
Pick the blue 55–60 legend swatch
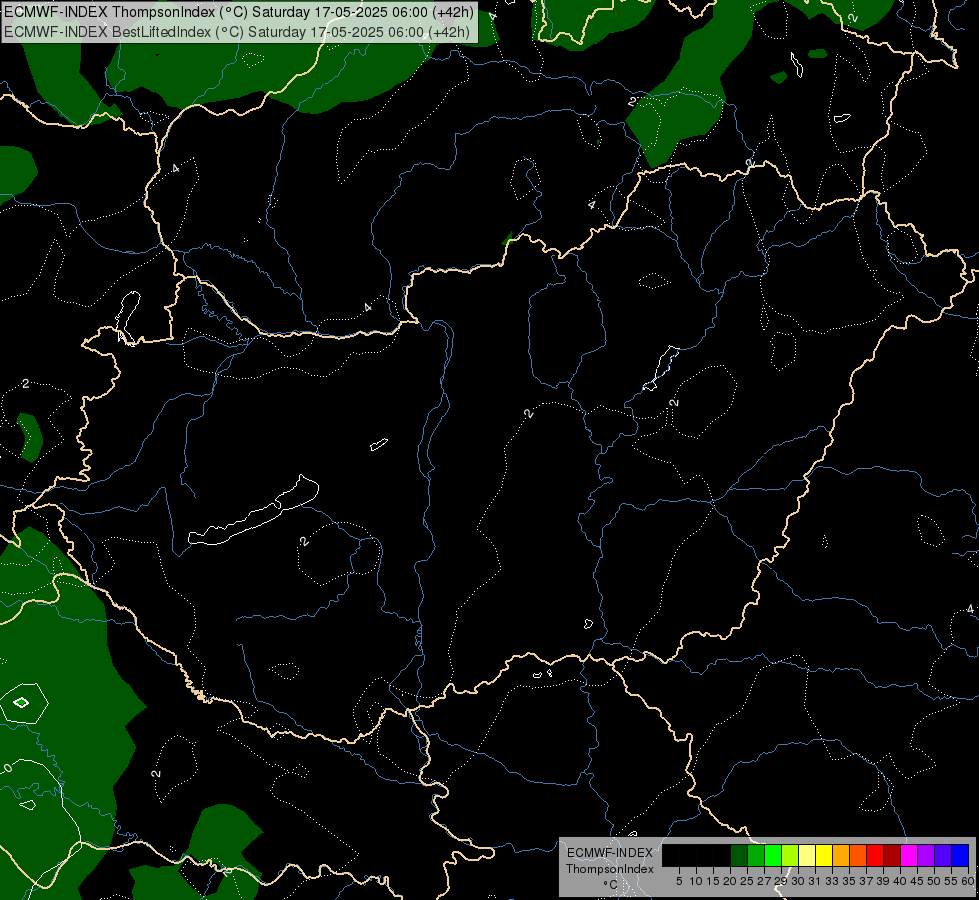pos(960,855)
